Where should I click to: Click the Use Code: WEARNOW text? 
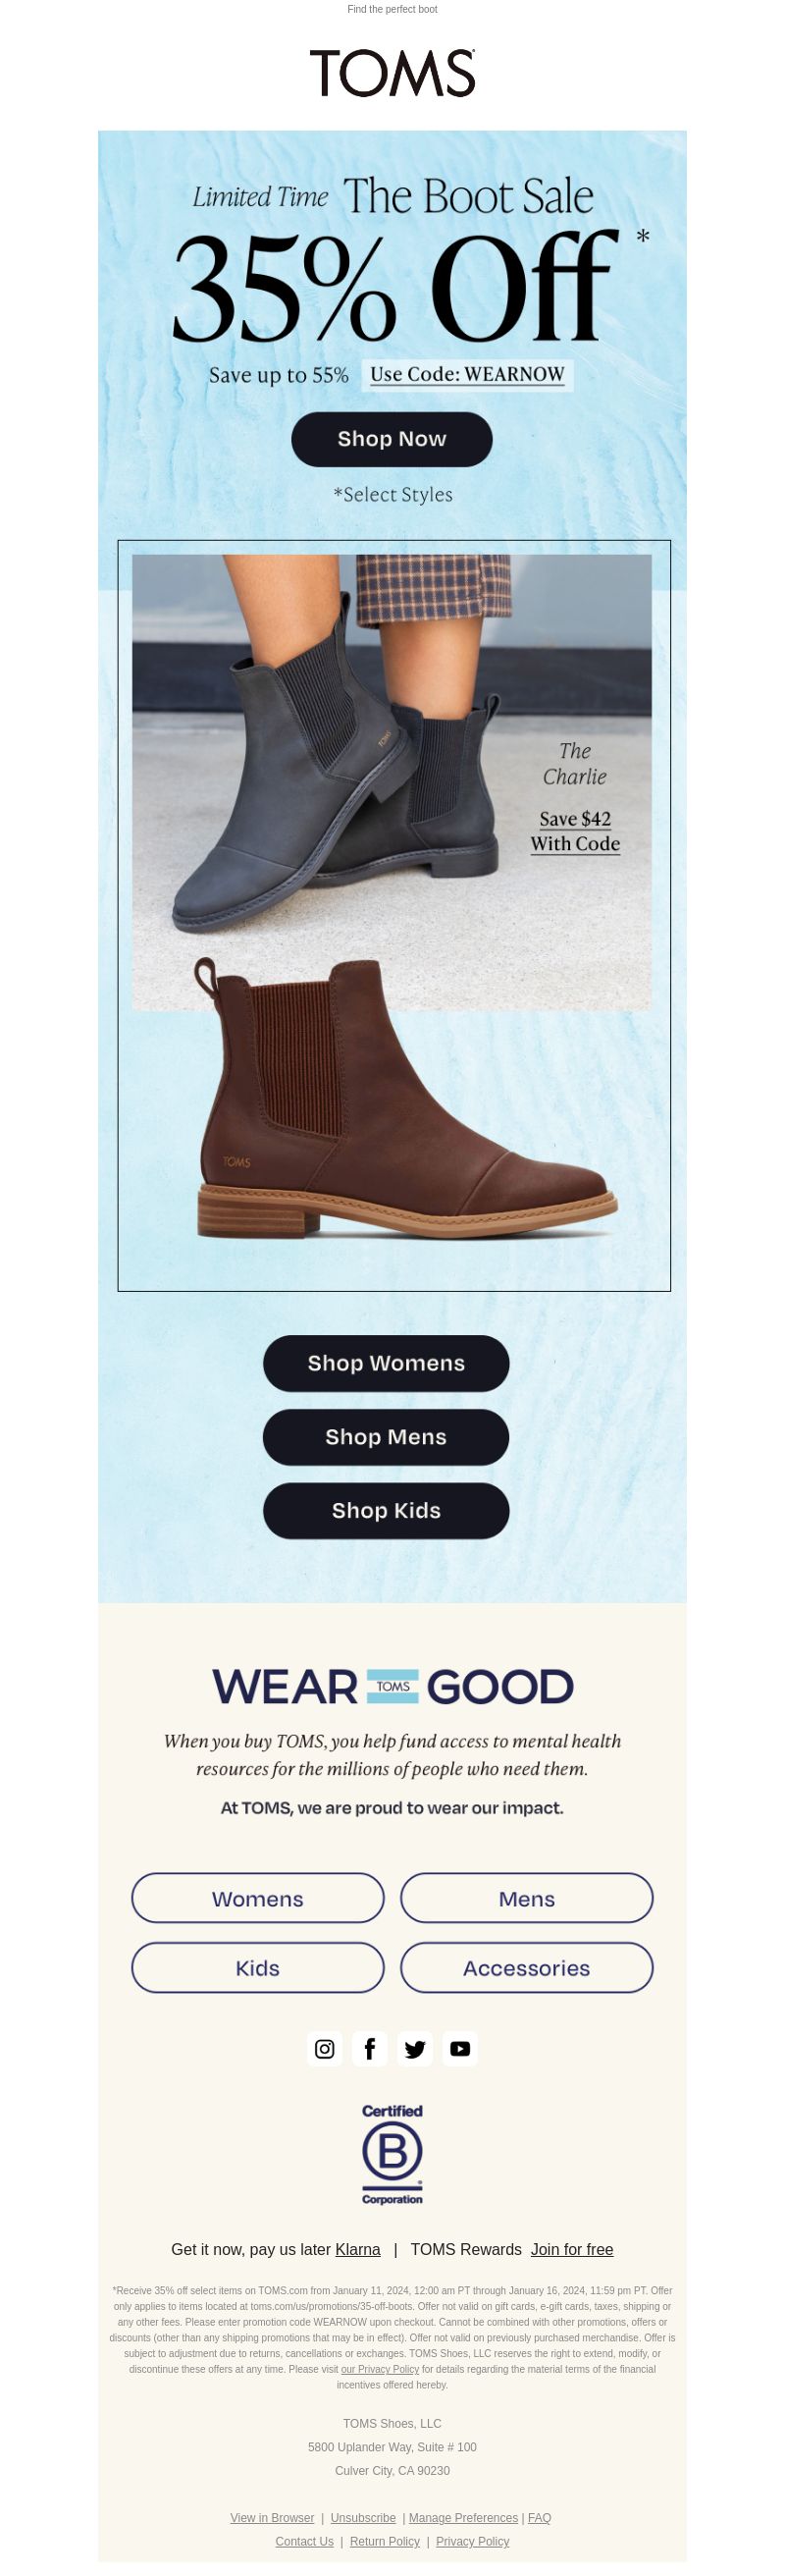pyautogui.click(x=467, y=375)
